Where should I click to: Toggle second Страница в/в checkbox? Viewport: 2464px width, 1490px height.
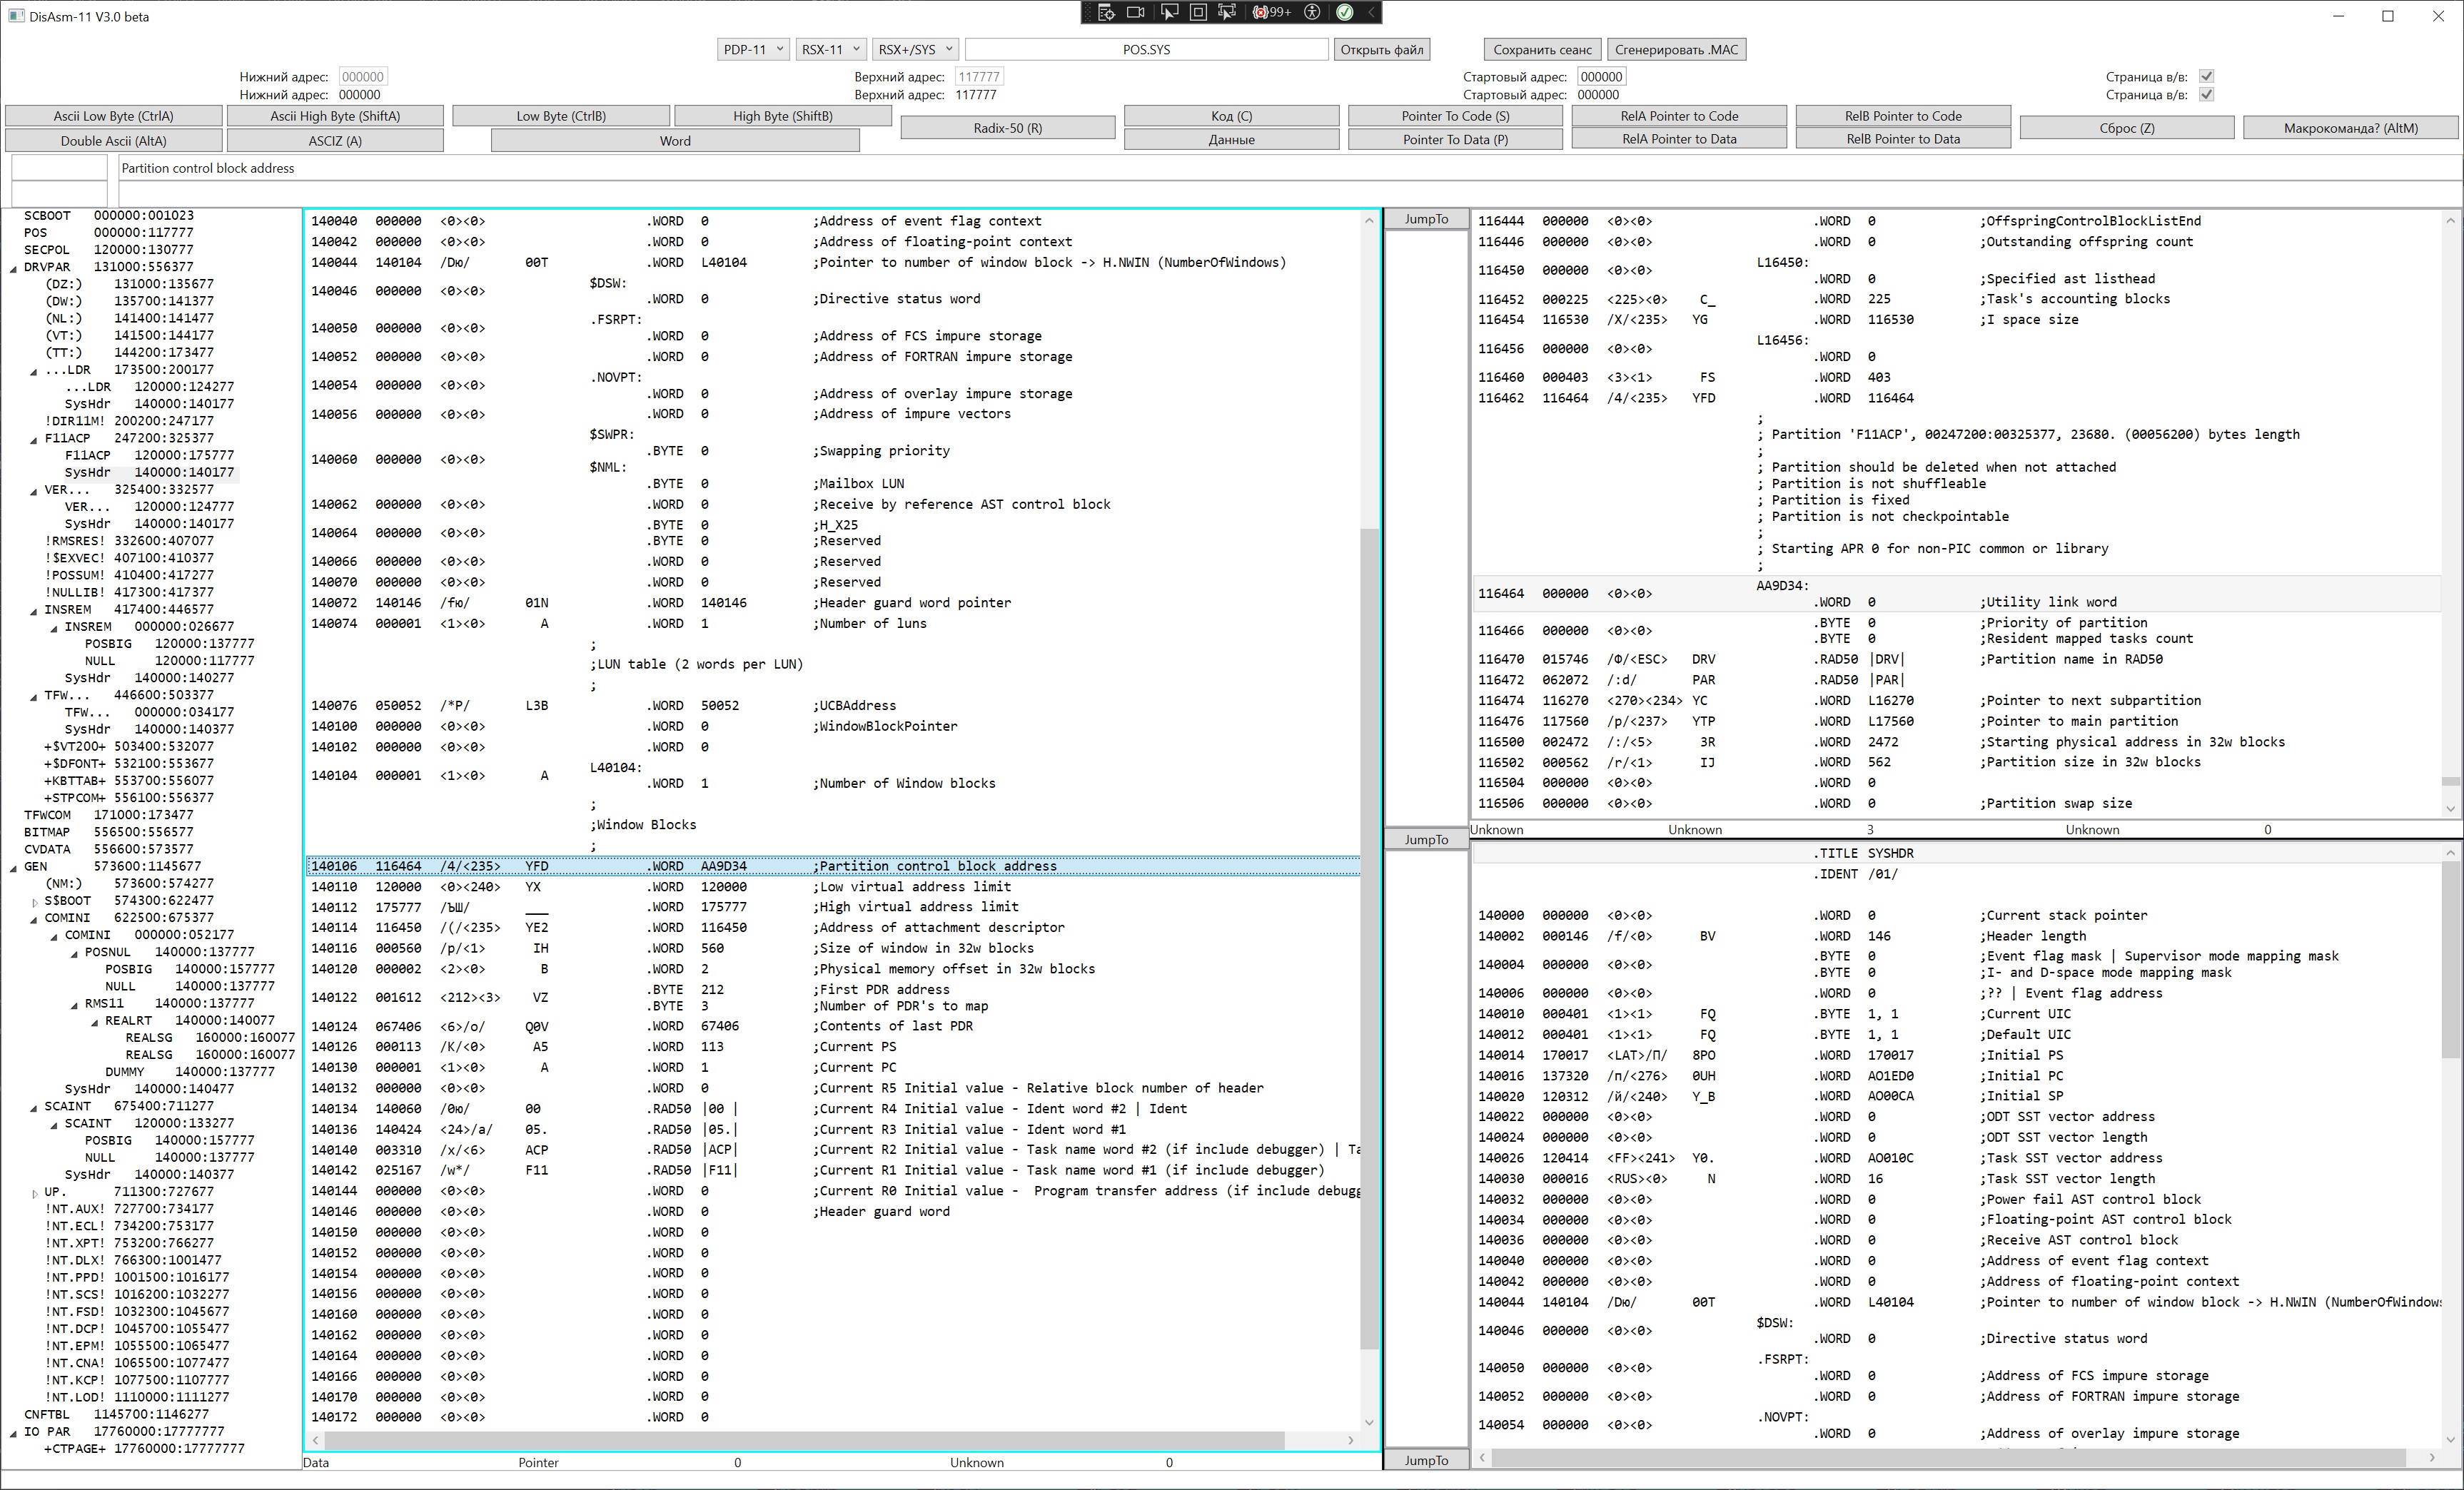(x=2207, y=94)
